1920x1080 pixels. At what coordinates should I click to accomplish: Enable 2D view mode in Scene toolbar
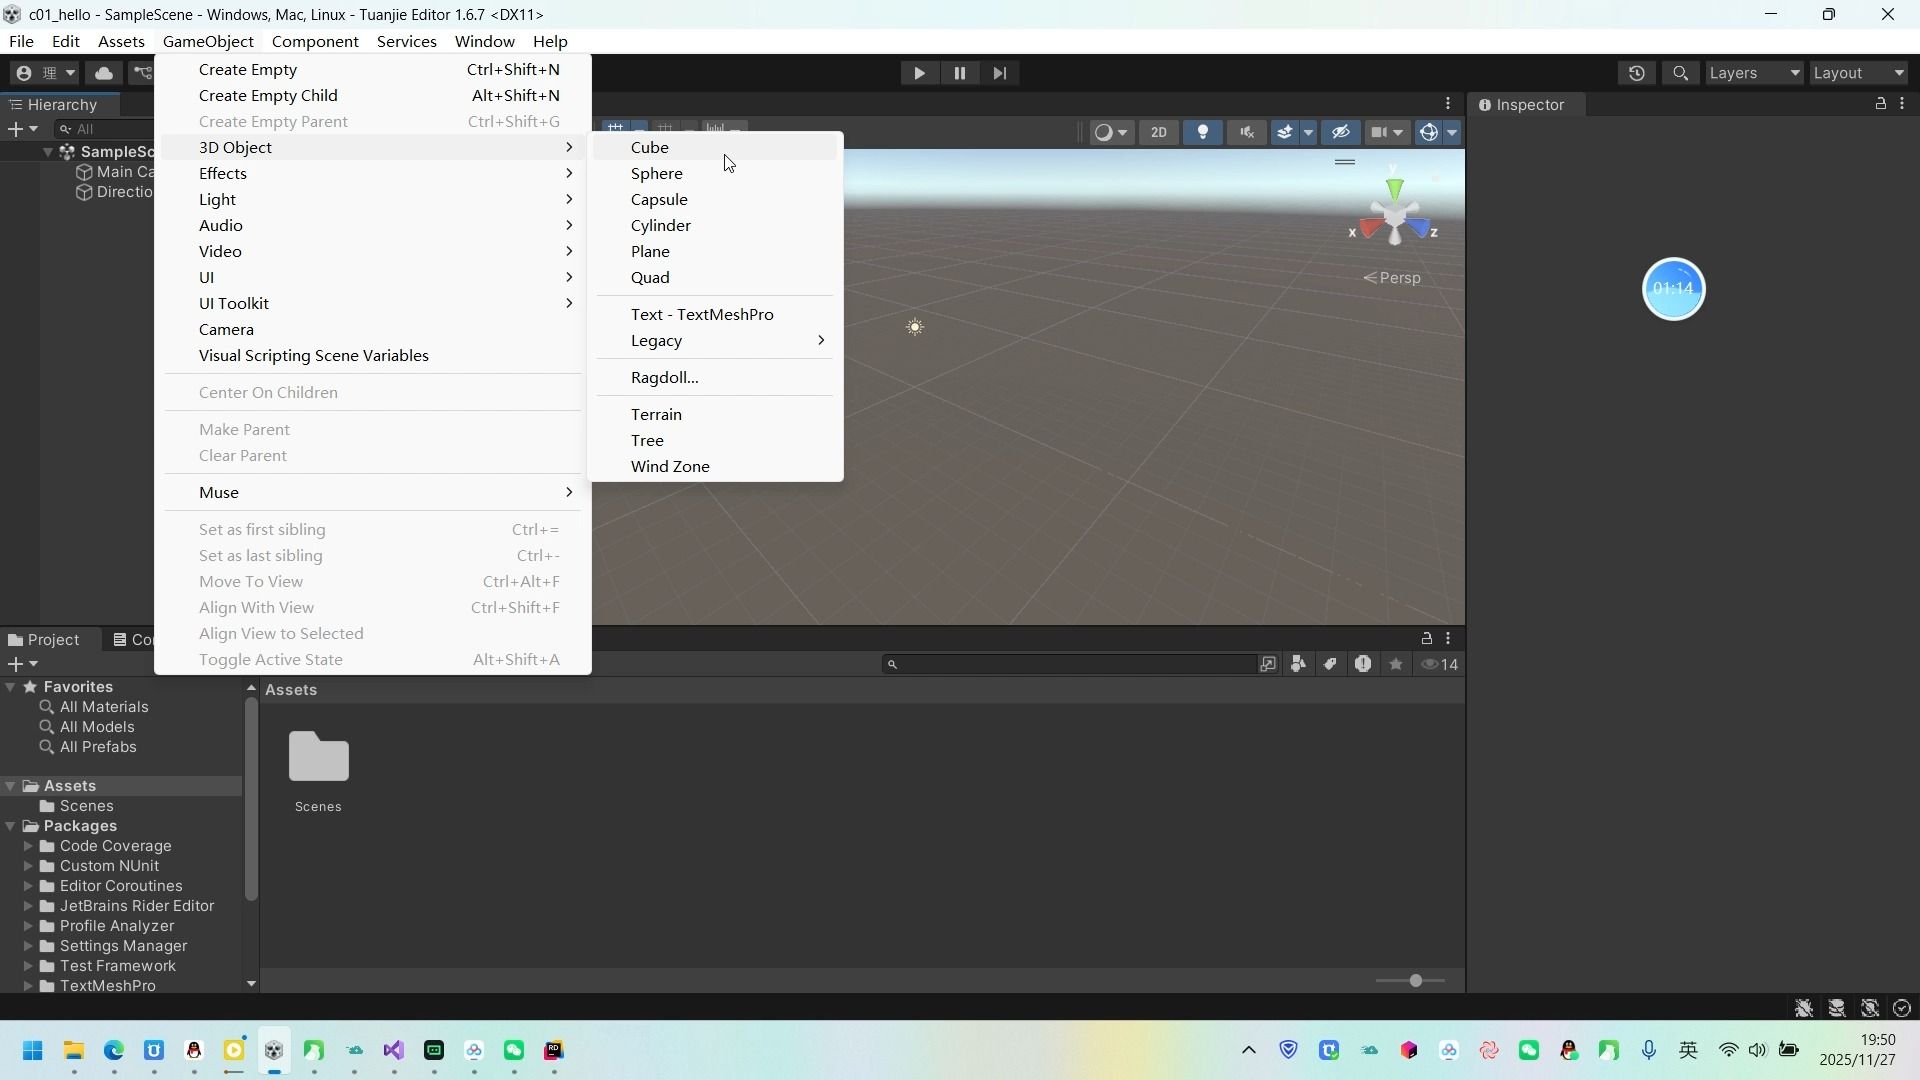click(x=1158, y=132)
